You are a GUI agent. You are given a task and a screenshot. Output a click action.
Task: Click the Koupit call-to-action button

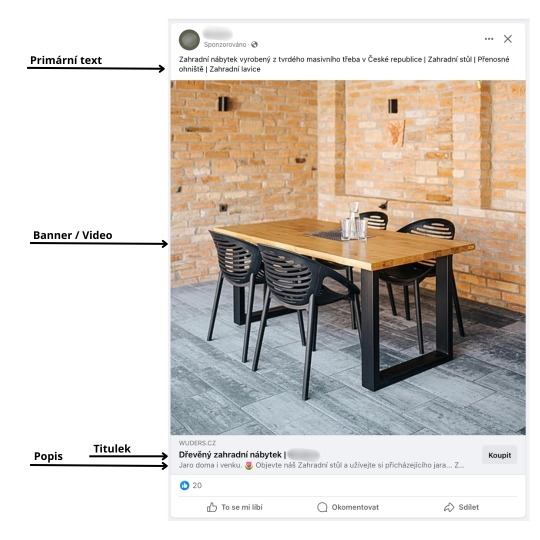point(499,455)
